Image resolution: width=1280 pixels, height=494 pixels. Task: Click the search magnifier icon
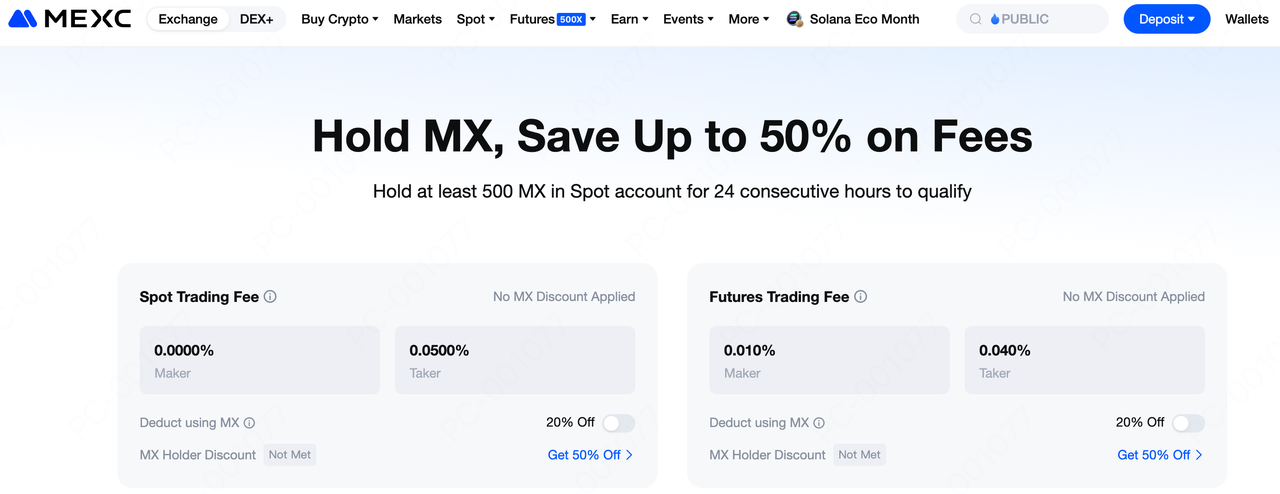point(975,19)
